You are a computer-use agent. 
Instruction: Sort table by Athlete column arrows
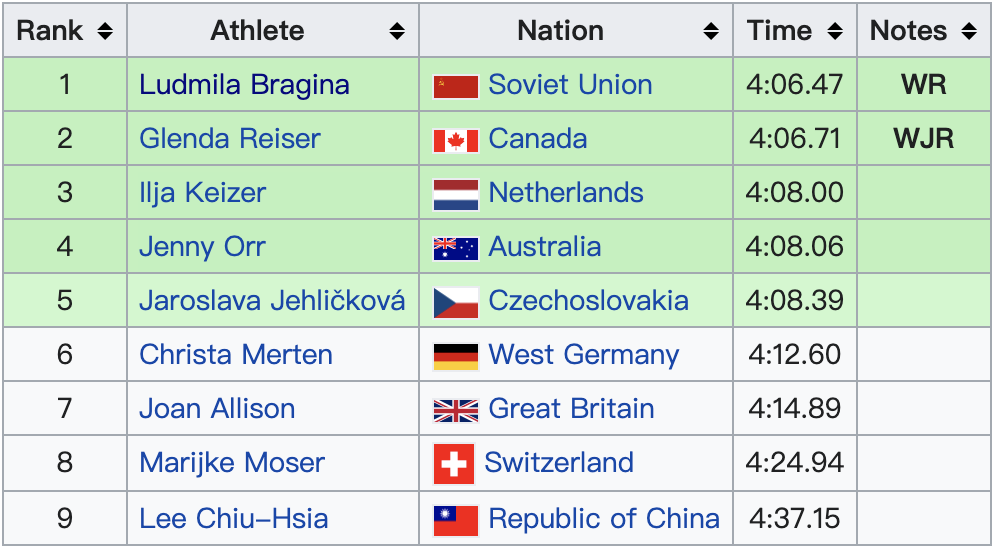[x=397, y=31]
